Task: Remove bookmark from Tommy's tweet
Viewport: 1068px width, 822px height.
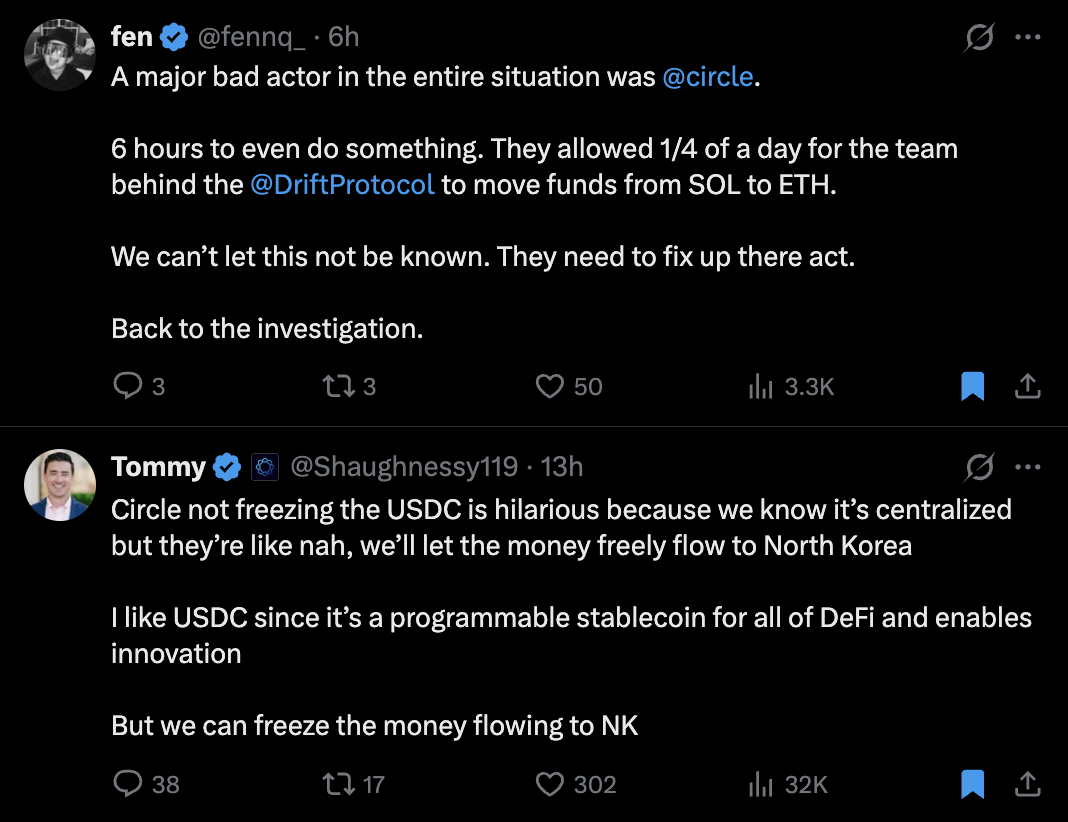Action: coord(972,784)
